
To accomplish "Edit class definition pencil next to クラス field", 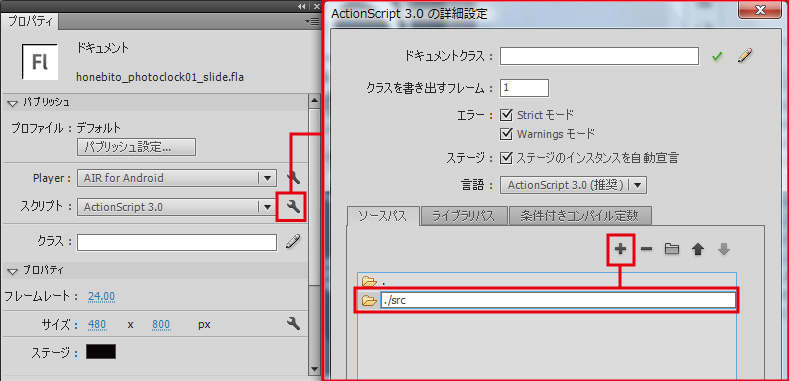I will click(292, 242).
